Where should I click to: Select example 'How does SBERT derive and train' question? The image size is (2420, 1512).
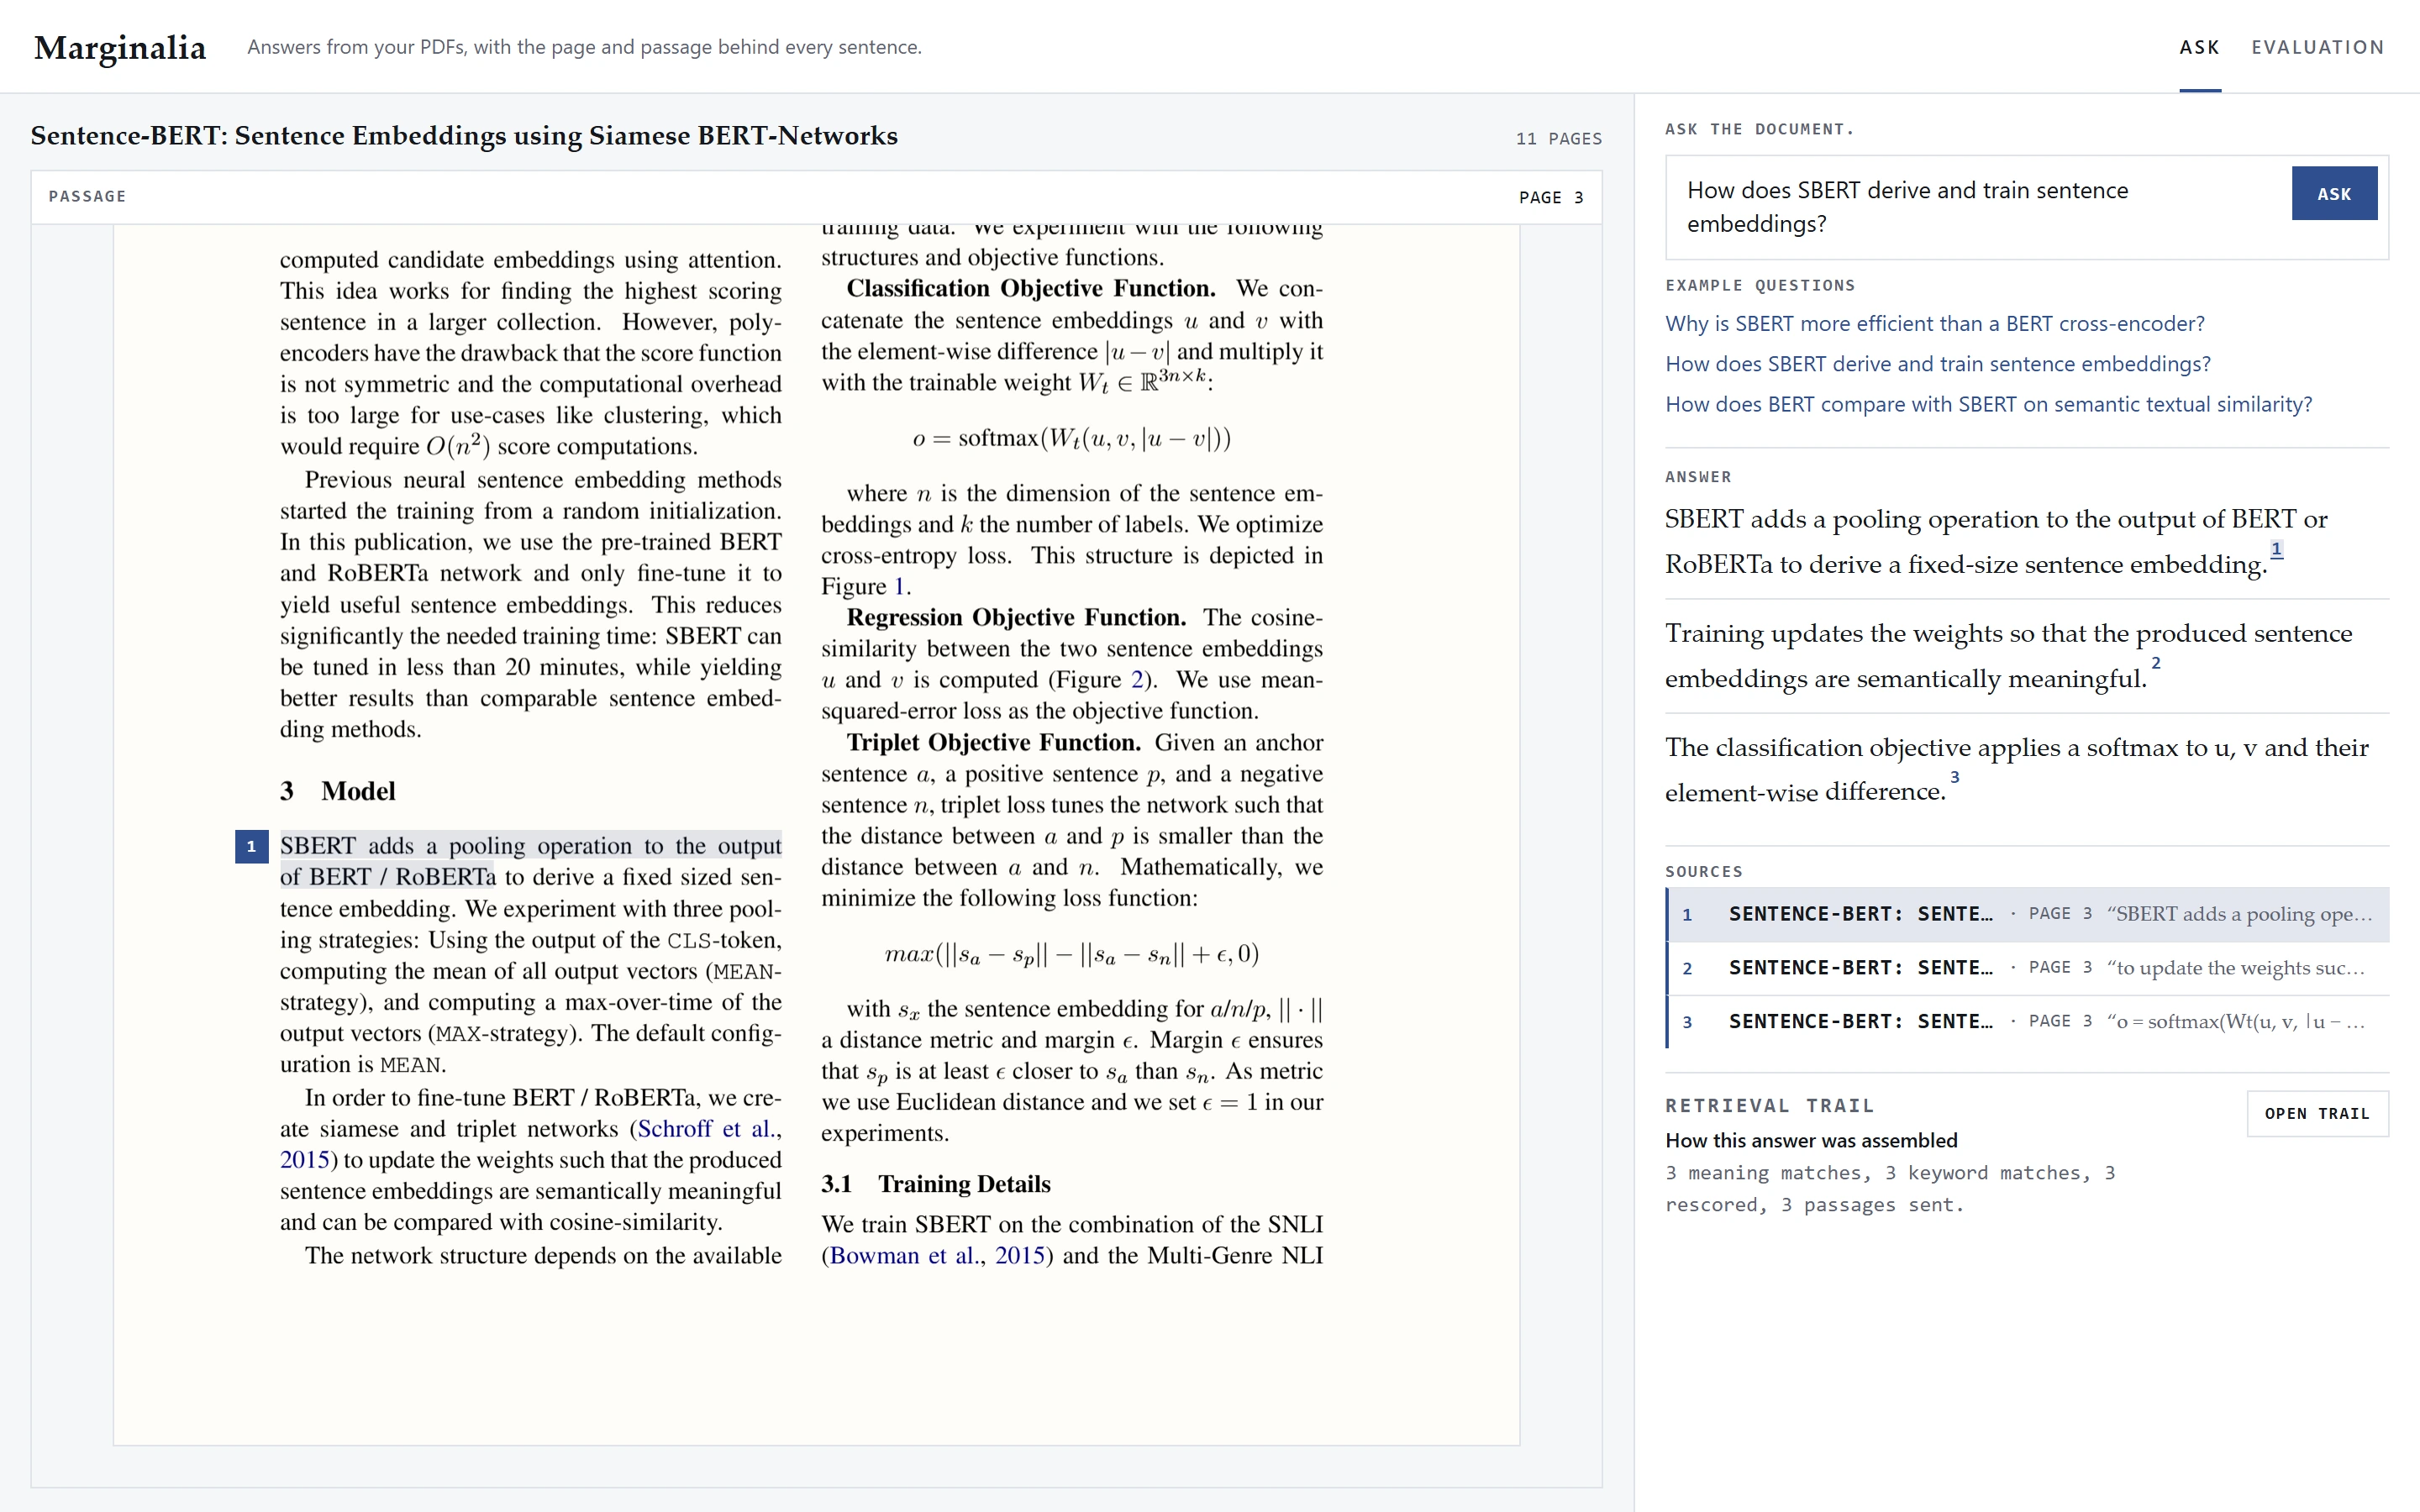pyautogui.click(x=1937, y=364)
